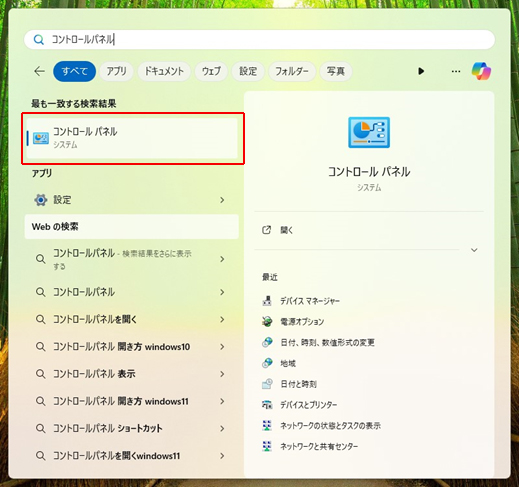Click the open-external icon beside 開く
This screenshot has width=519, height=487.
click(x=266, y=230)
